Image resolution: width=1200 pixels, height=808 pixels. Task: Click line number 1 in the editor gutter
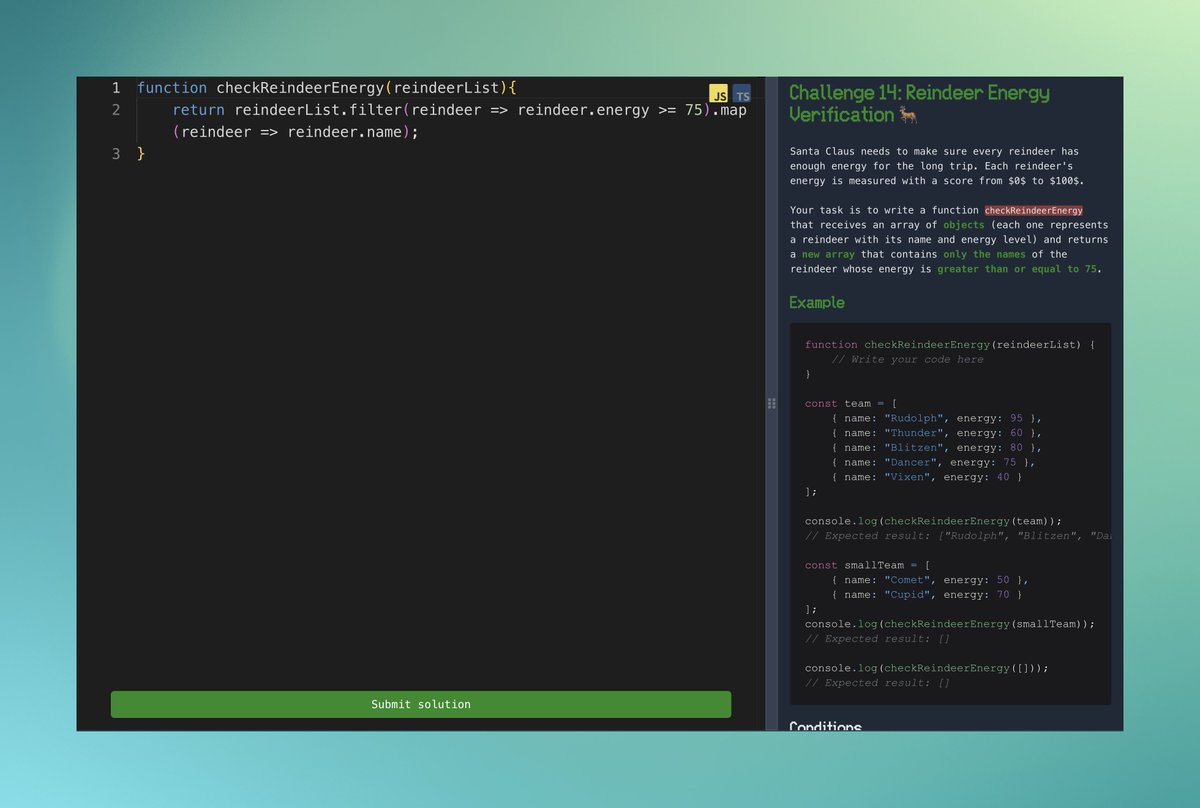click(x=116, y=88)
